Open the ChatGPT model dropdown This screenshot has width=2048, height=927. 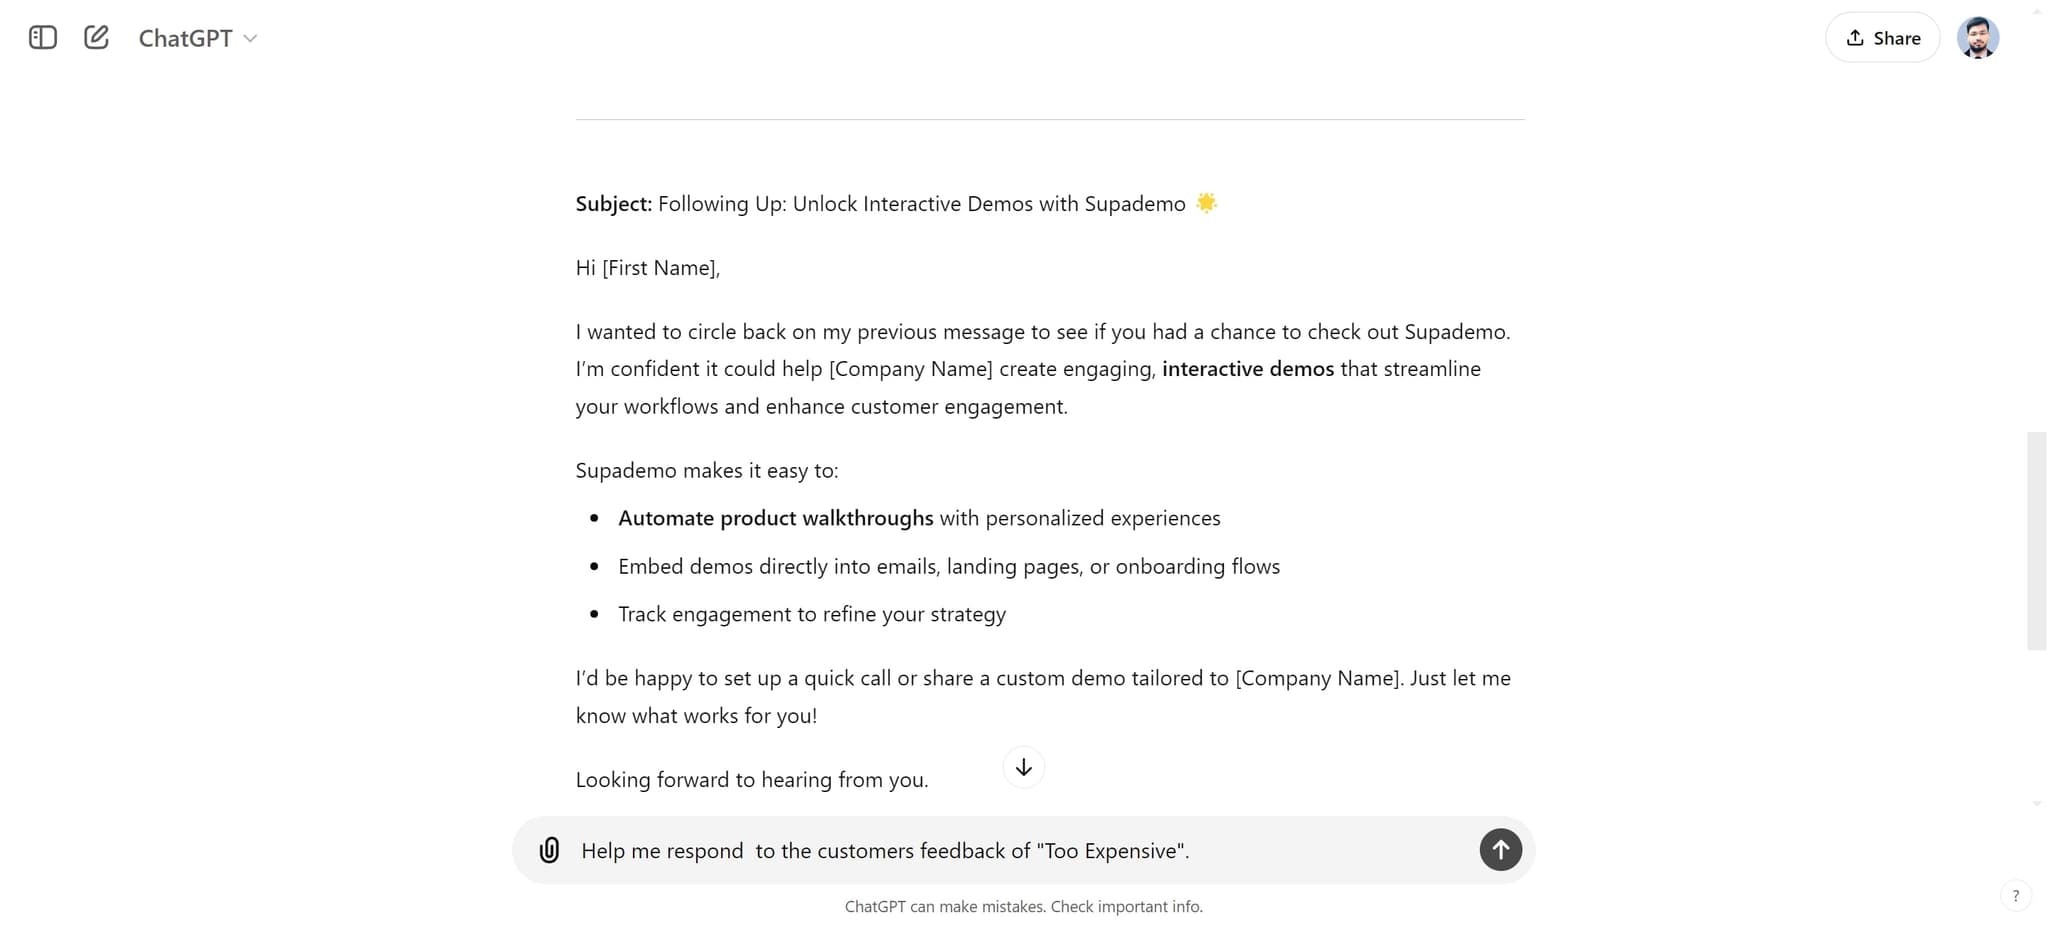click(197, 38)
